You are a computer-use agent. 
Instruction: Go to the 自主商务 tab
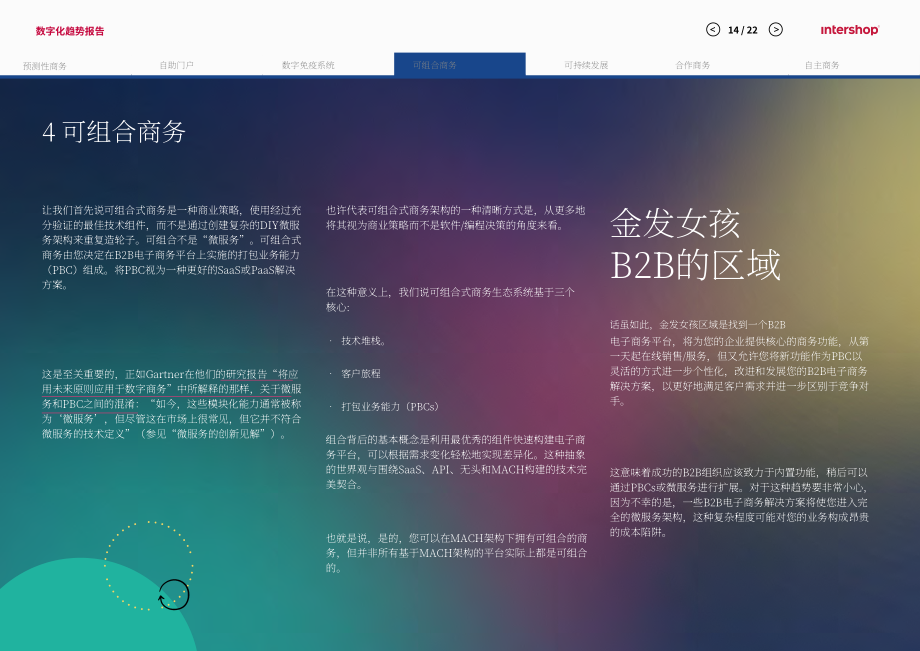pyautogui.click(x=822, y=65)
